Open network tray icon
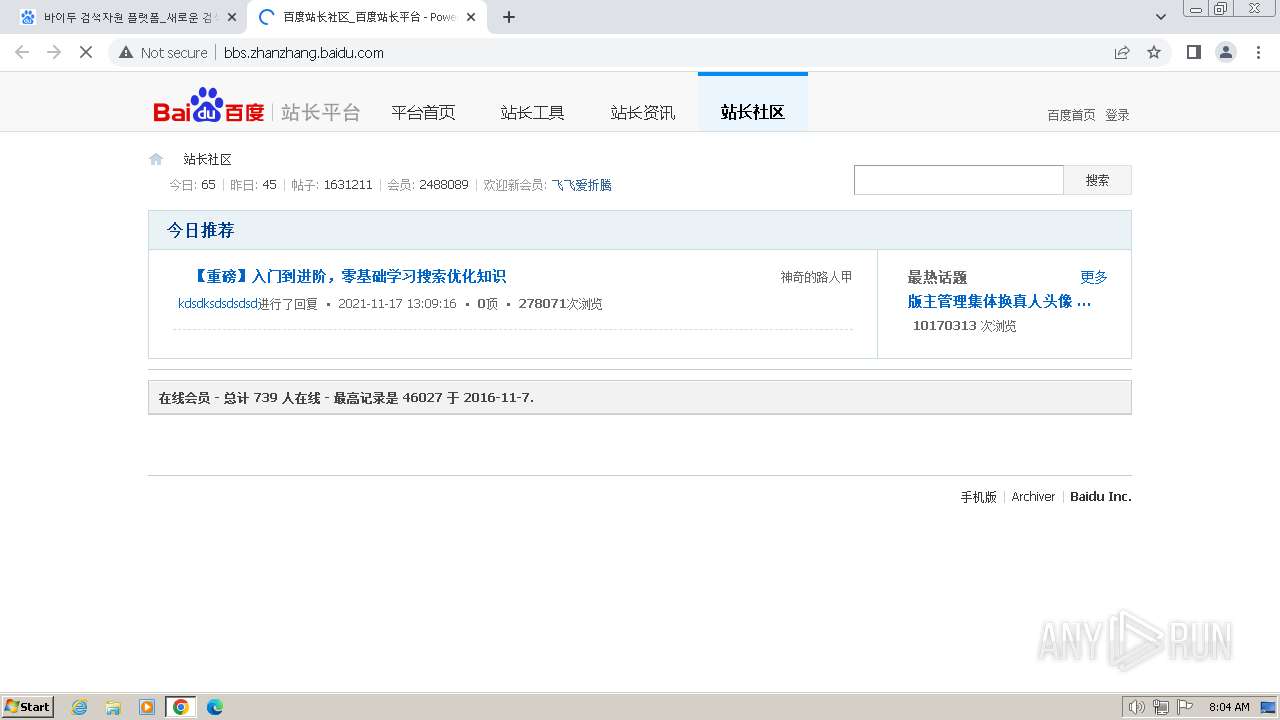 pyautogui.click(x=1161, y=707)
